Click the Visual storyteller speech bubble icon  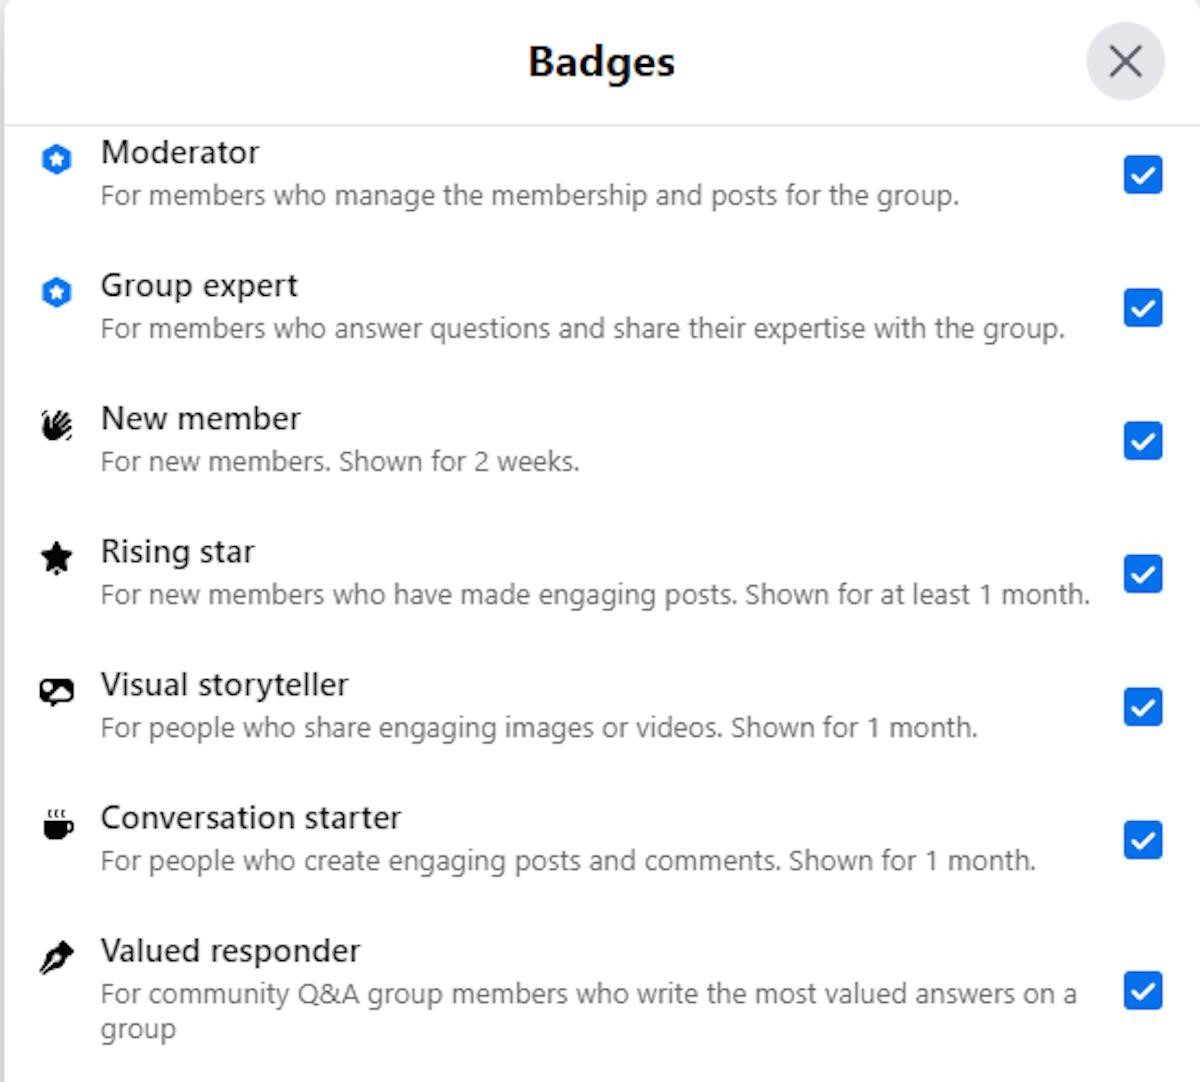(57, 692)
